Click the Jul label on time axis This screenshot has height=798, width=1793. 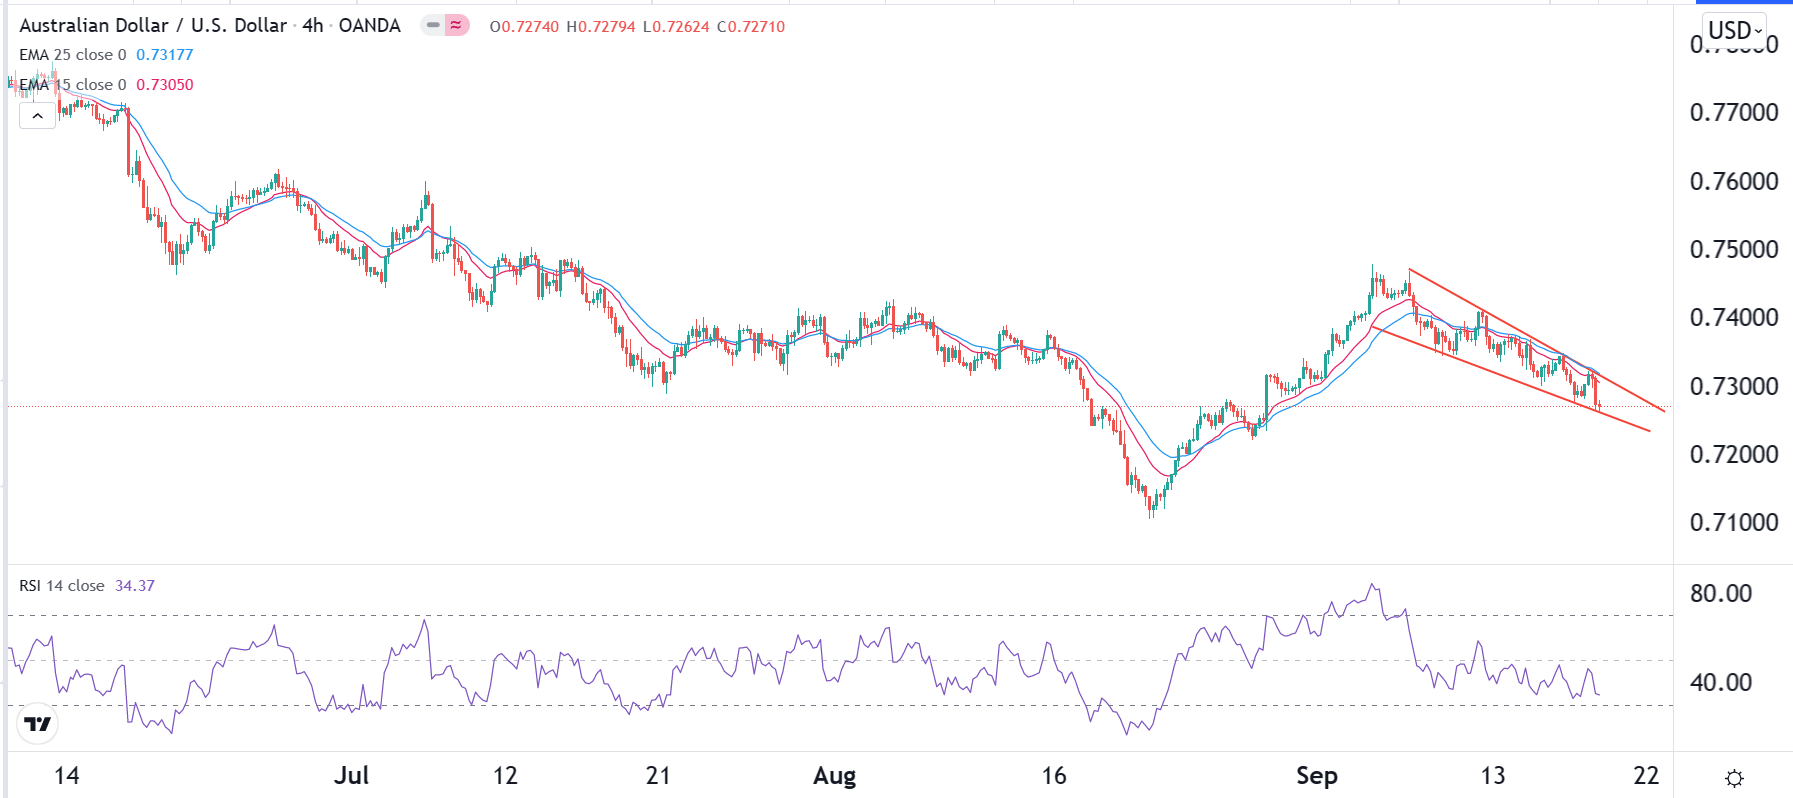point(351,776)
